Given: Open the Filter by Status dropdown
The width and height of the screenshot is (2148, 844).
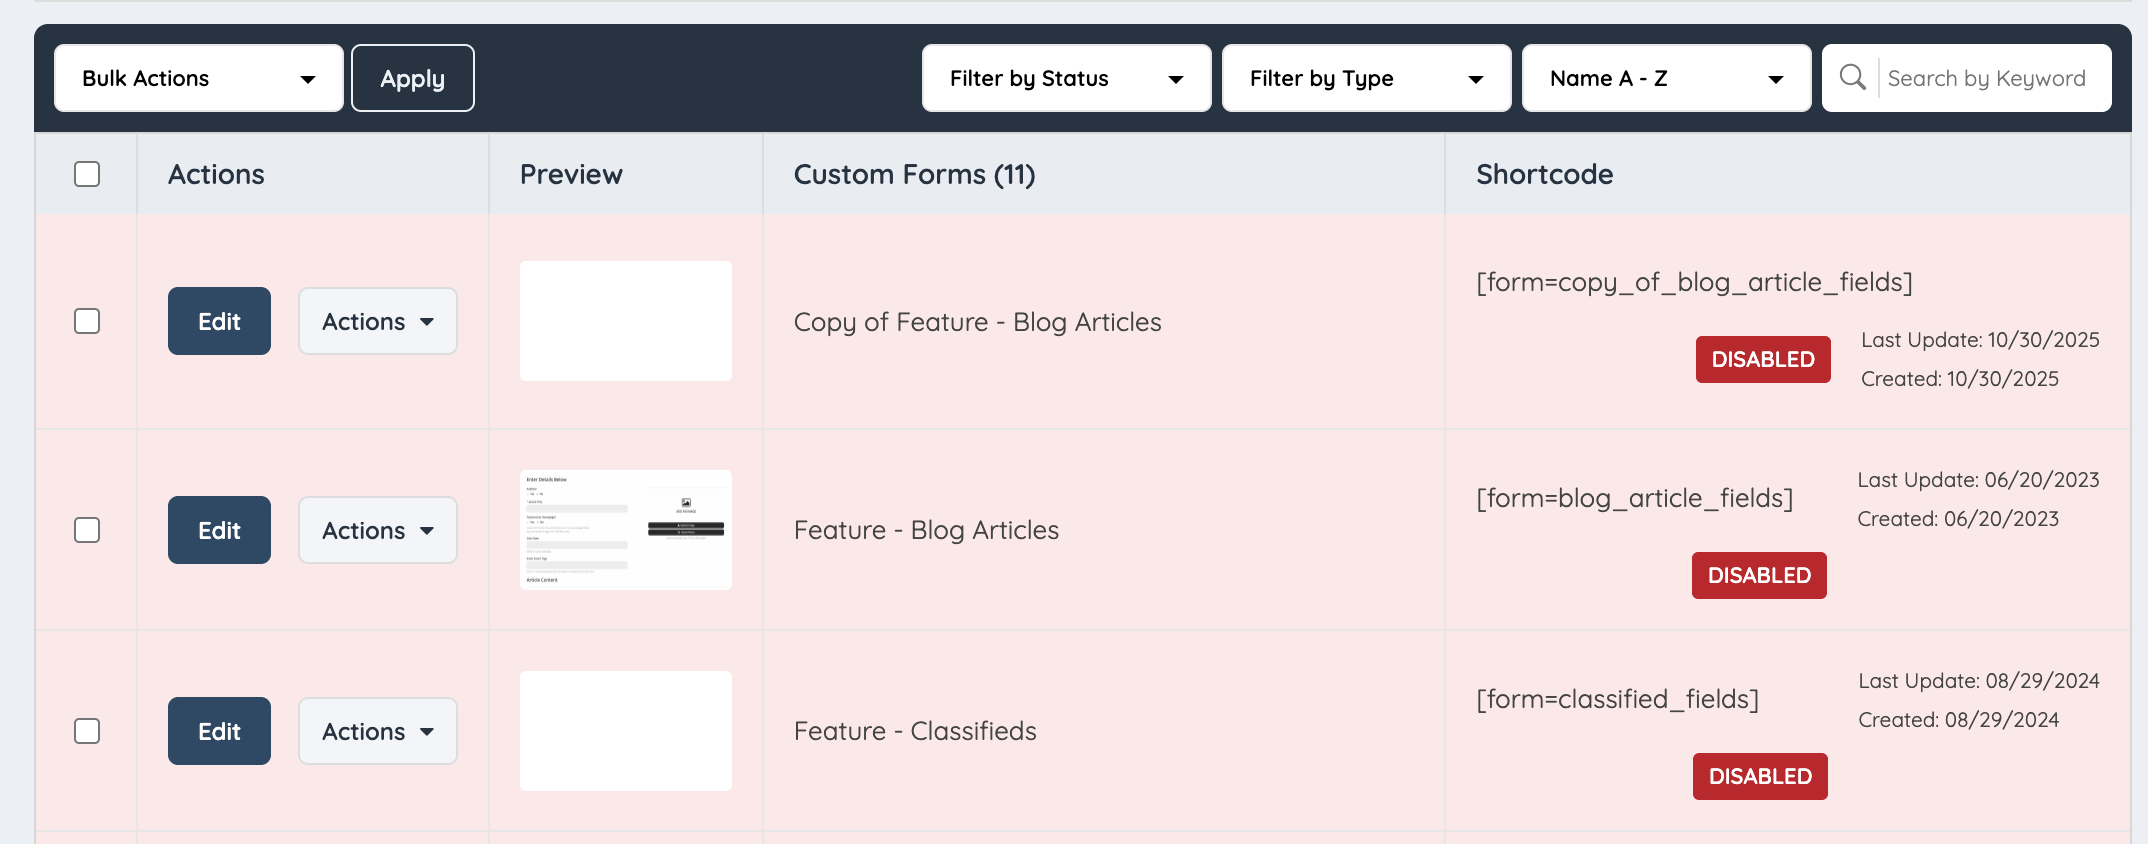Looking at the screenshot, I should click(x=1066, y=78).
